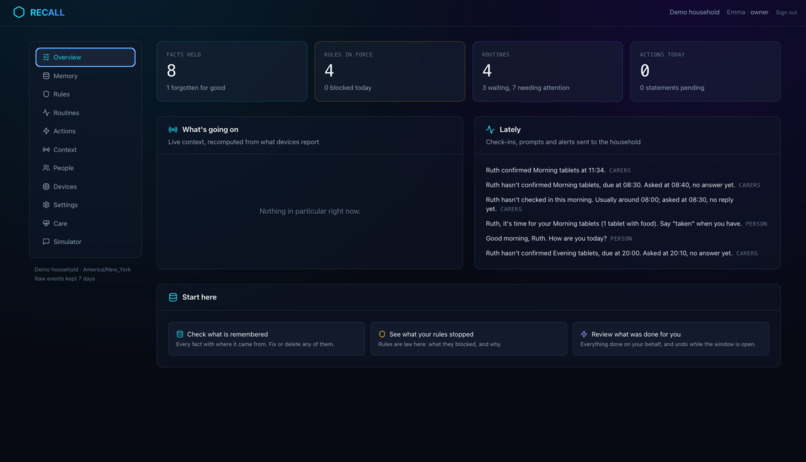The height and width of the screenshot is (462, 806).
Task: Click "1 forgotten for good" text
Action: click(196, 88)
